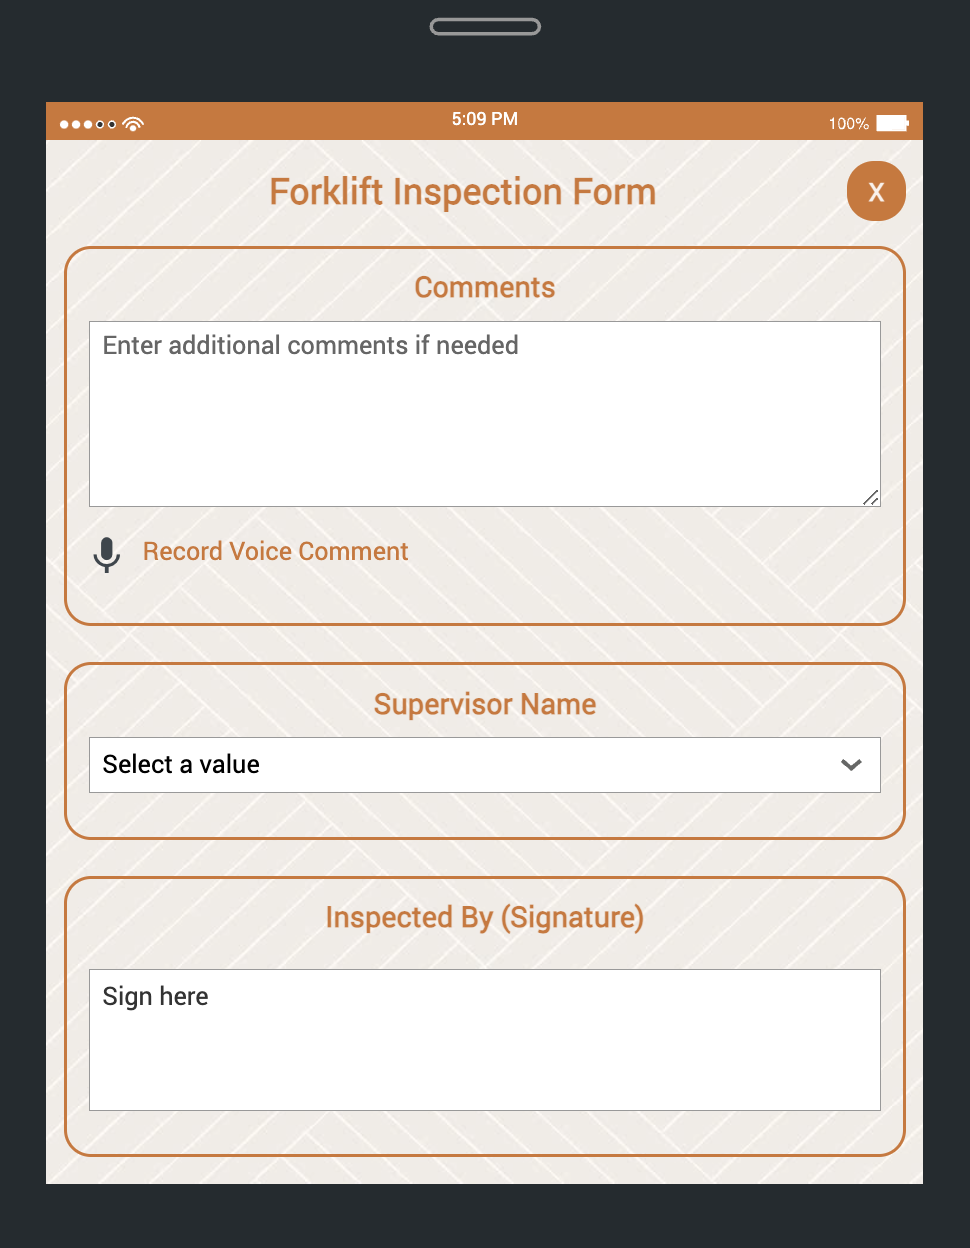Click Record Voice Comment
970x1248 pixels.
point(275,551)
